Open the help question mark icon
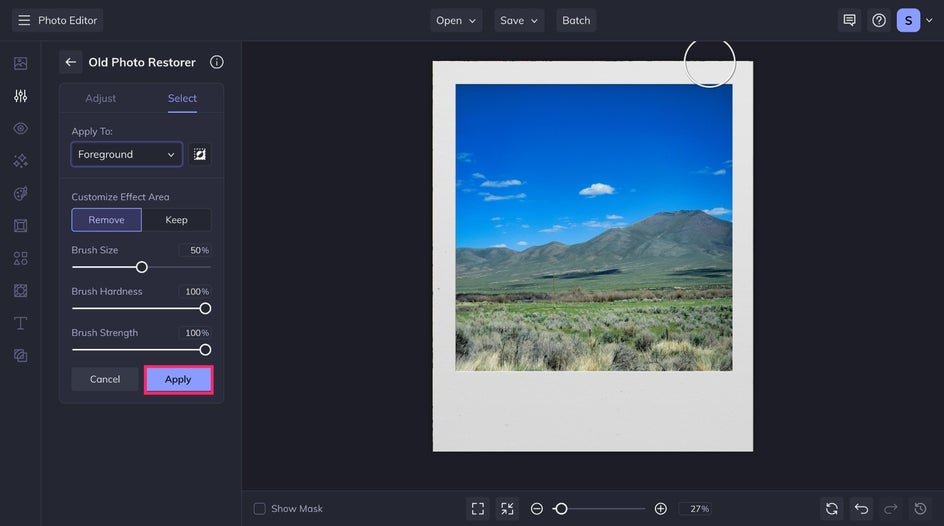The image size is (944, 526). click(879, 20)
